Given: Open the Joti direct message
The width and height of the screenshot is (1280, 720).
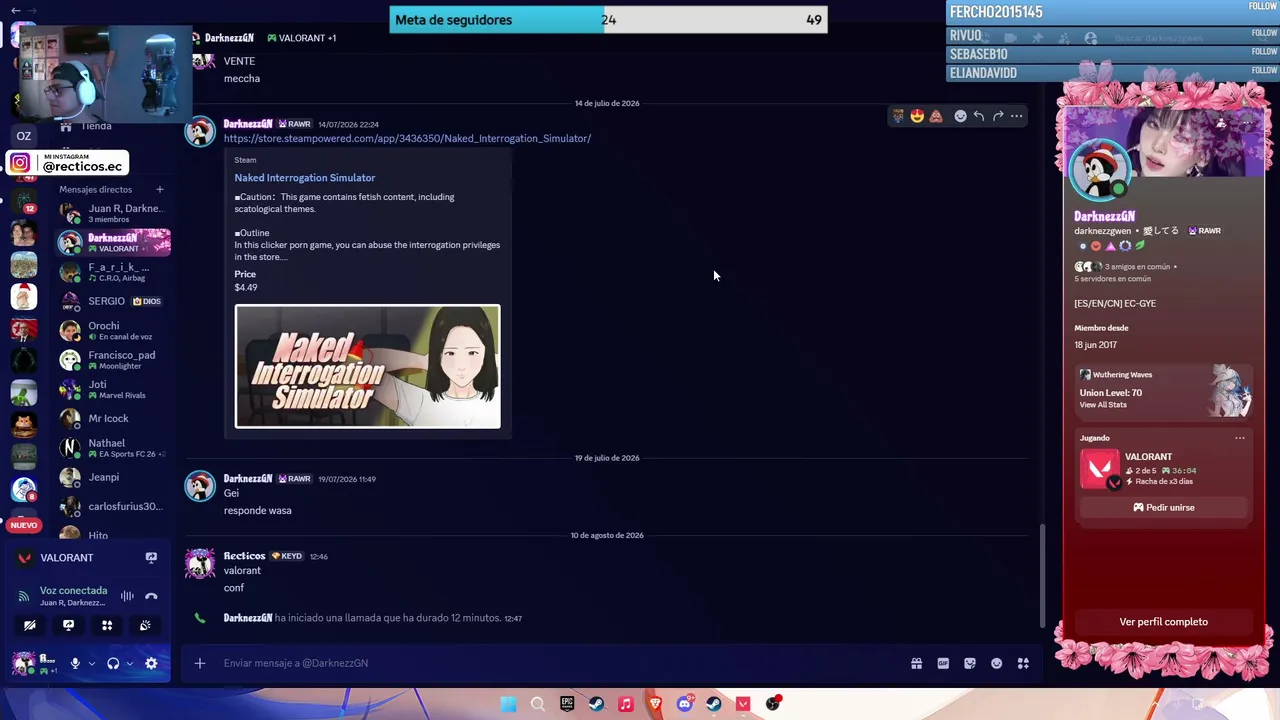Looking at the screenshot, I should pos(113,389).
